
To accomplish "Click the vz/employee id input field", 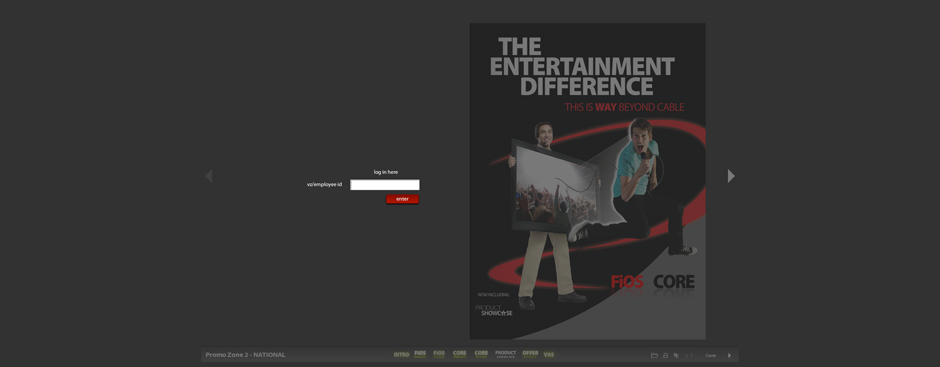I will pos(385,185).
